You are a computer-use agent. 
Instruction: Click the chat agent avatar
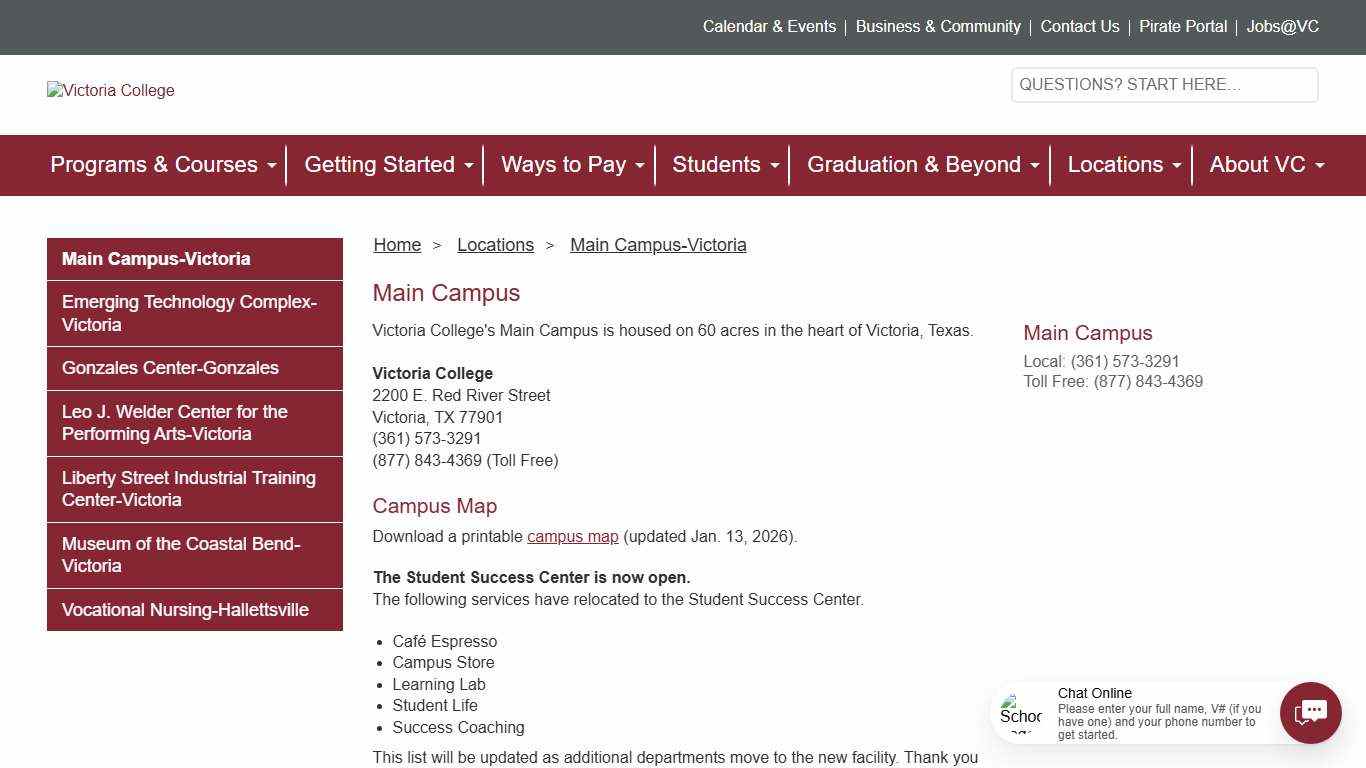point(1020,713)
